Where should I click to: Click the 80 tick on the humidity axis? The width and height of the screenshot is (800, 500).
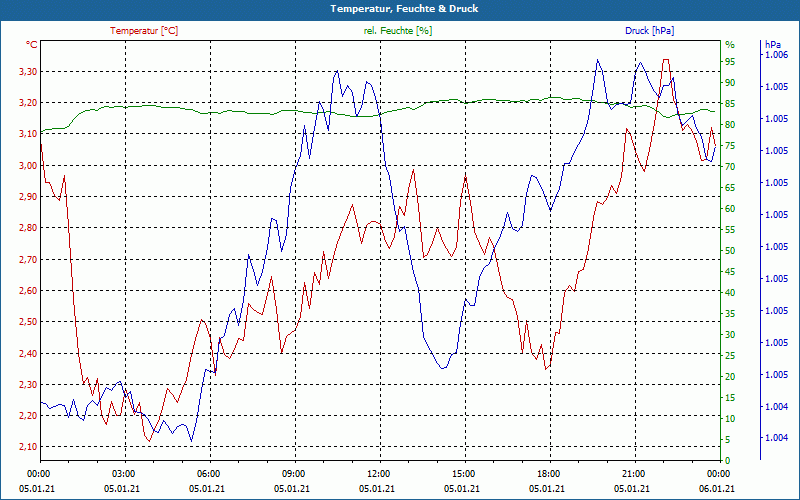click(730, 124)
